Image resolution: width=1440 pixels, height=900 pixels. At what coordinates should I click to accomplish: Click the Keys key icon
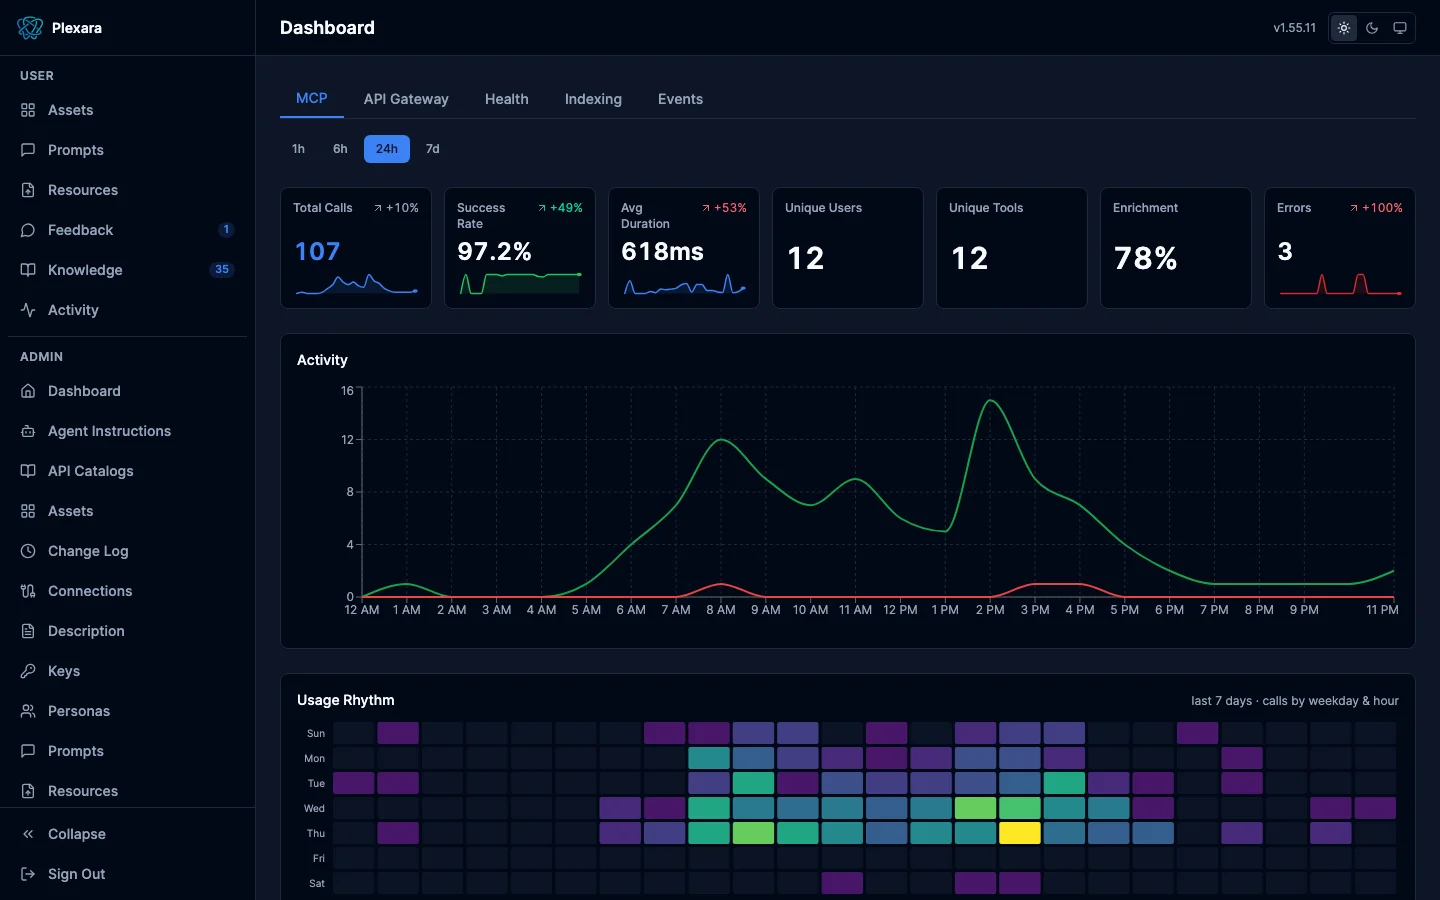click(28, 671)
